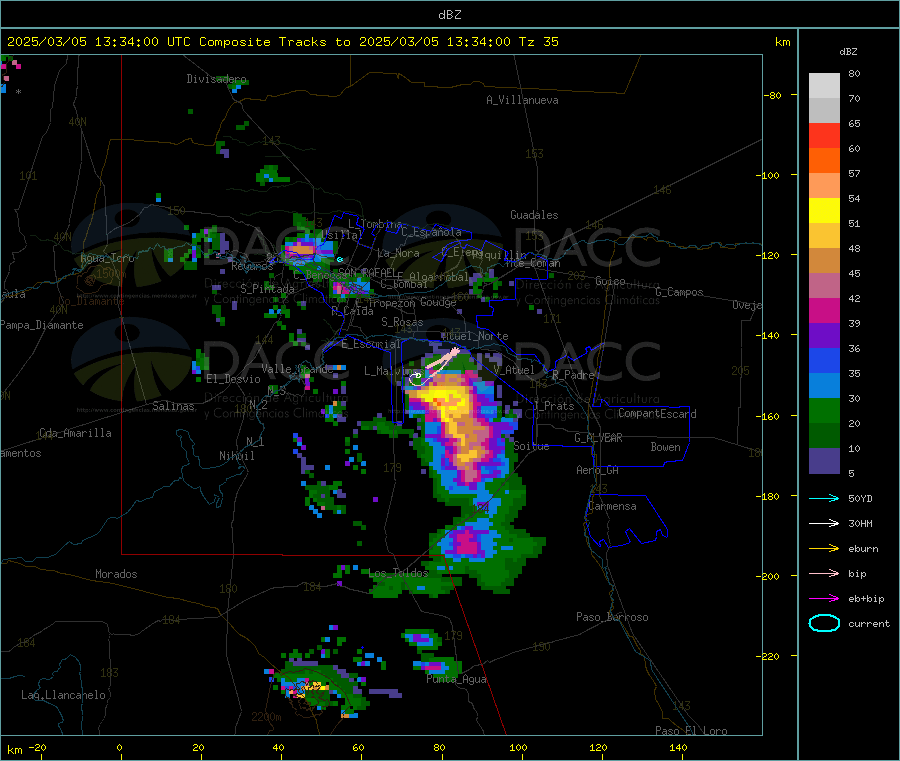The image size is (900, 761).
Task: Click the yellow eburn arrow legend icon
Action: coord(824,548)
